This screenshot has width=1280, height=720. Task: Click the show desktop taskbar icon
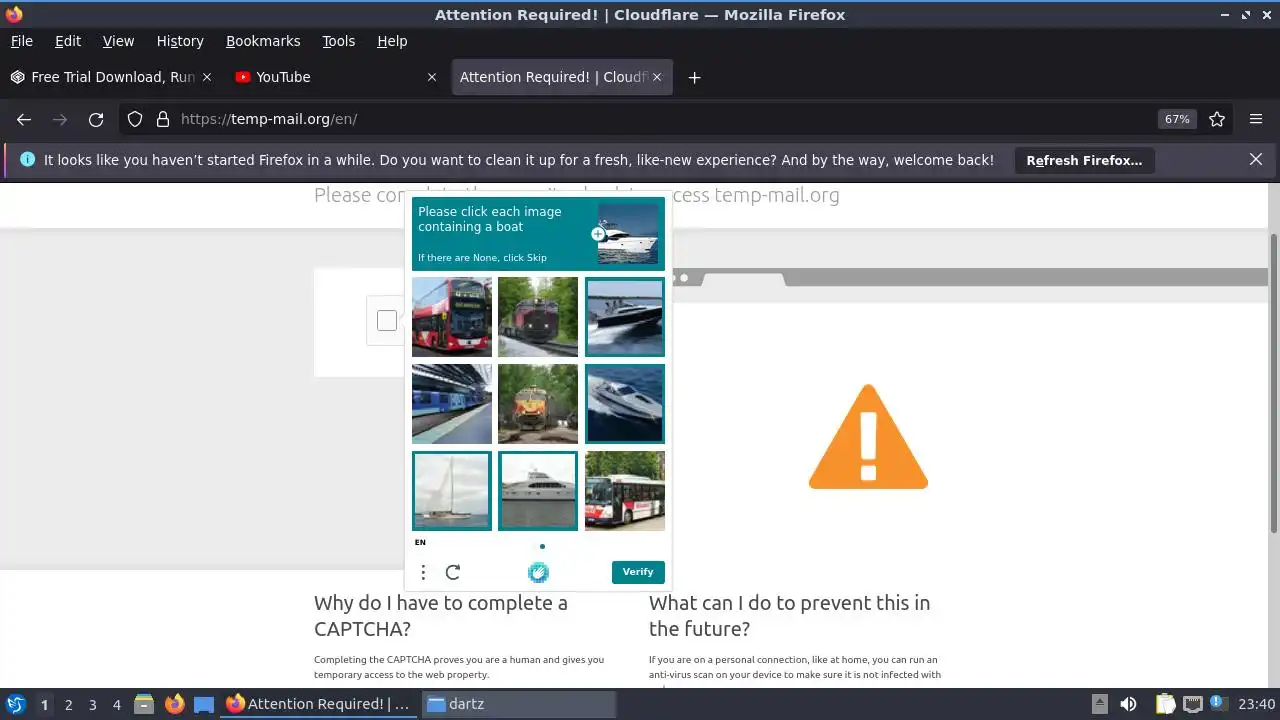click(x=204, y=704)
